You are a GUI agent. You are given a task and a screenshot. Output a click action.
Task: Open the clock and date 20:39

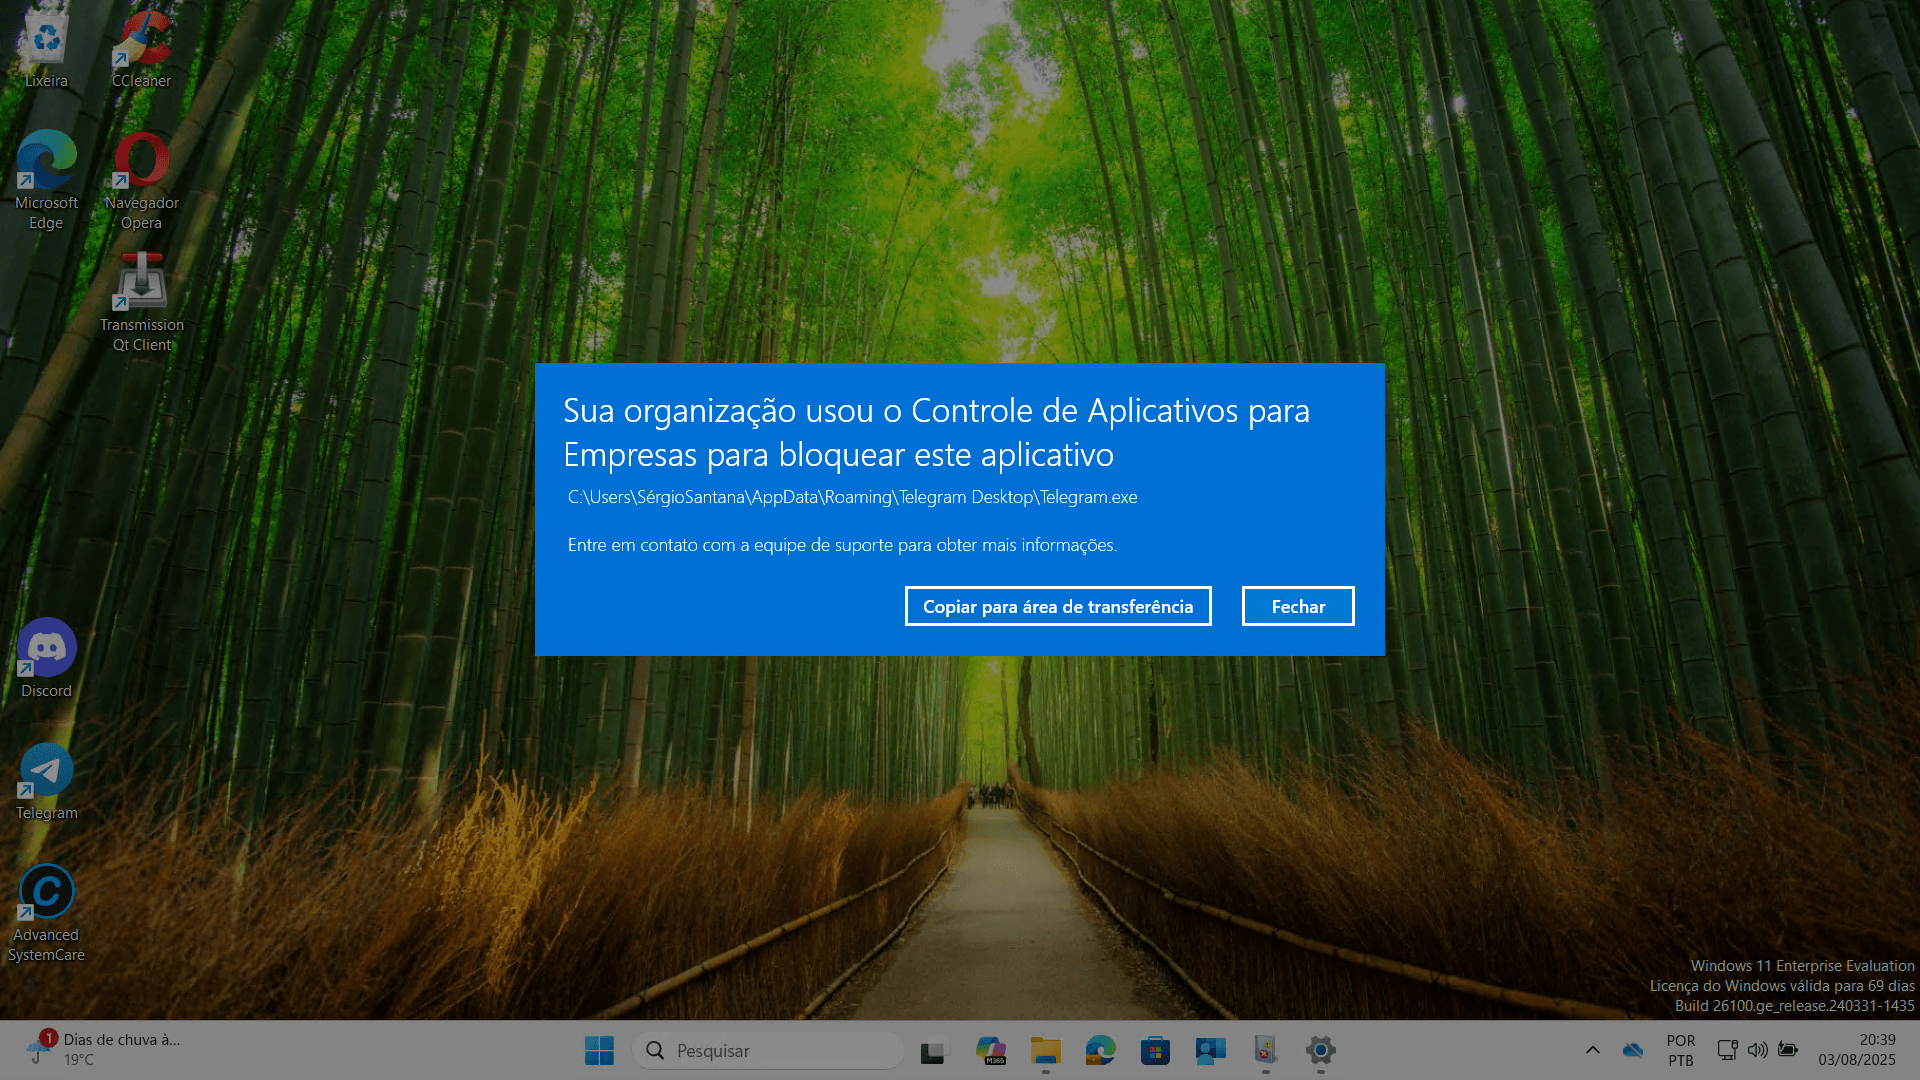(1857, 1050)
